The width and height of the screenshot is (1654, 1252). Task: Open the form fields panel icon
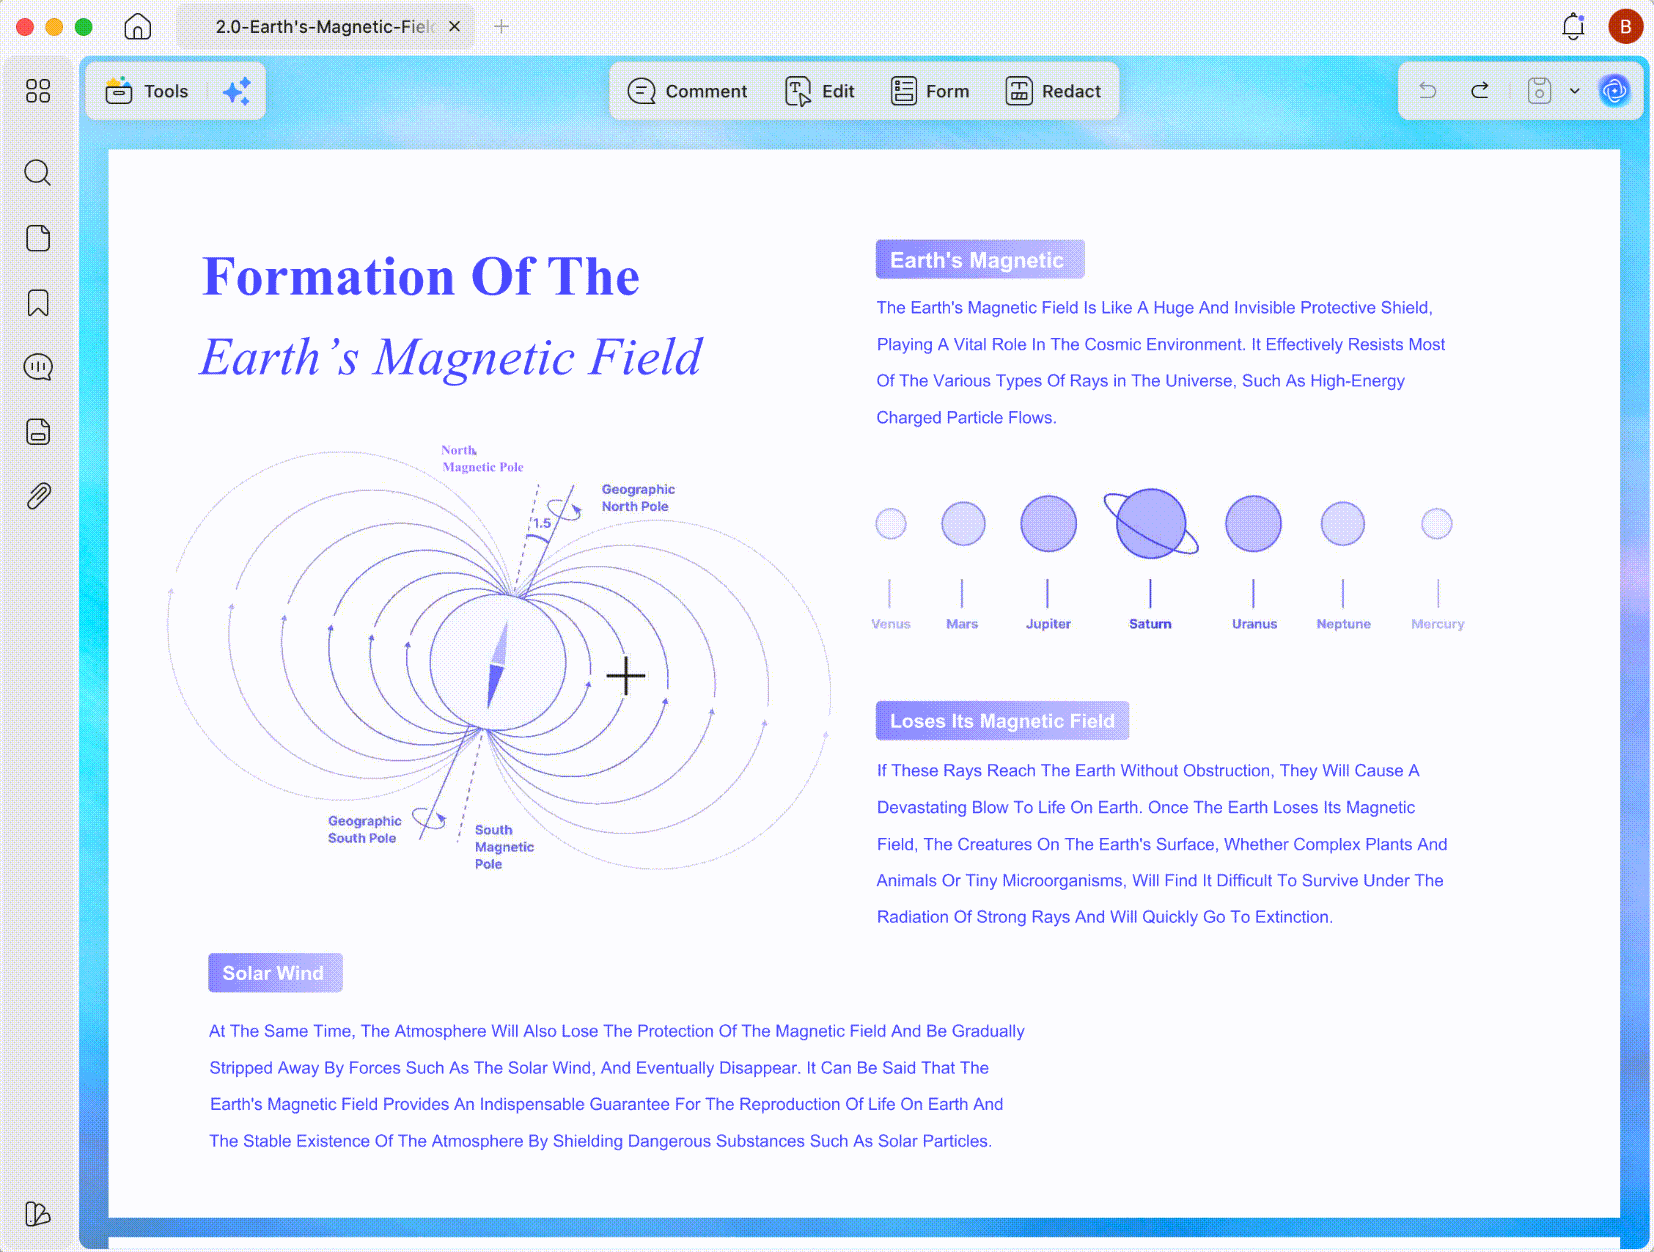tap(38, 432)
